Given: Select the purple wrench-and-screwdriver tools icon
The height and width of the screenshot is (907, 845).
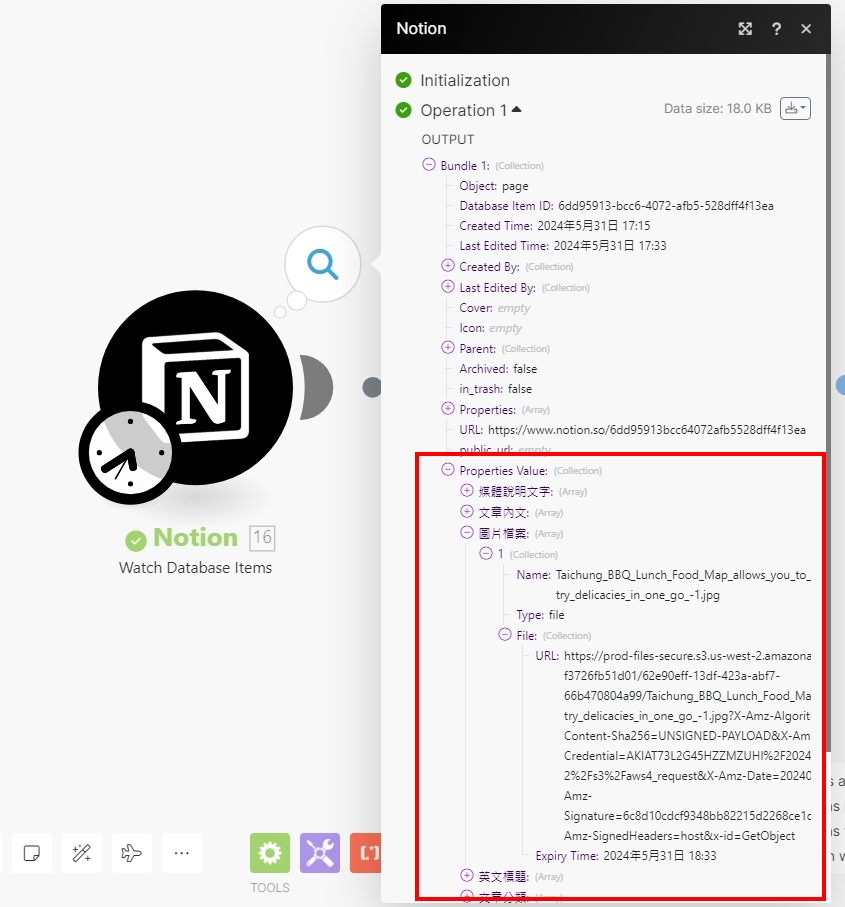Looking at the screenshot, I should click(x=319, y=853).
